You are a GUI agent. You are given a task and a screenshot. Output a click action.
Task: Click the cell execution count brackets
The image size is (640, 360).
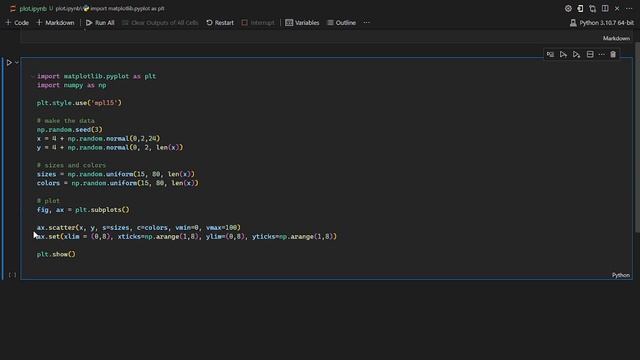click(x=13, y=275)
